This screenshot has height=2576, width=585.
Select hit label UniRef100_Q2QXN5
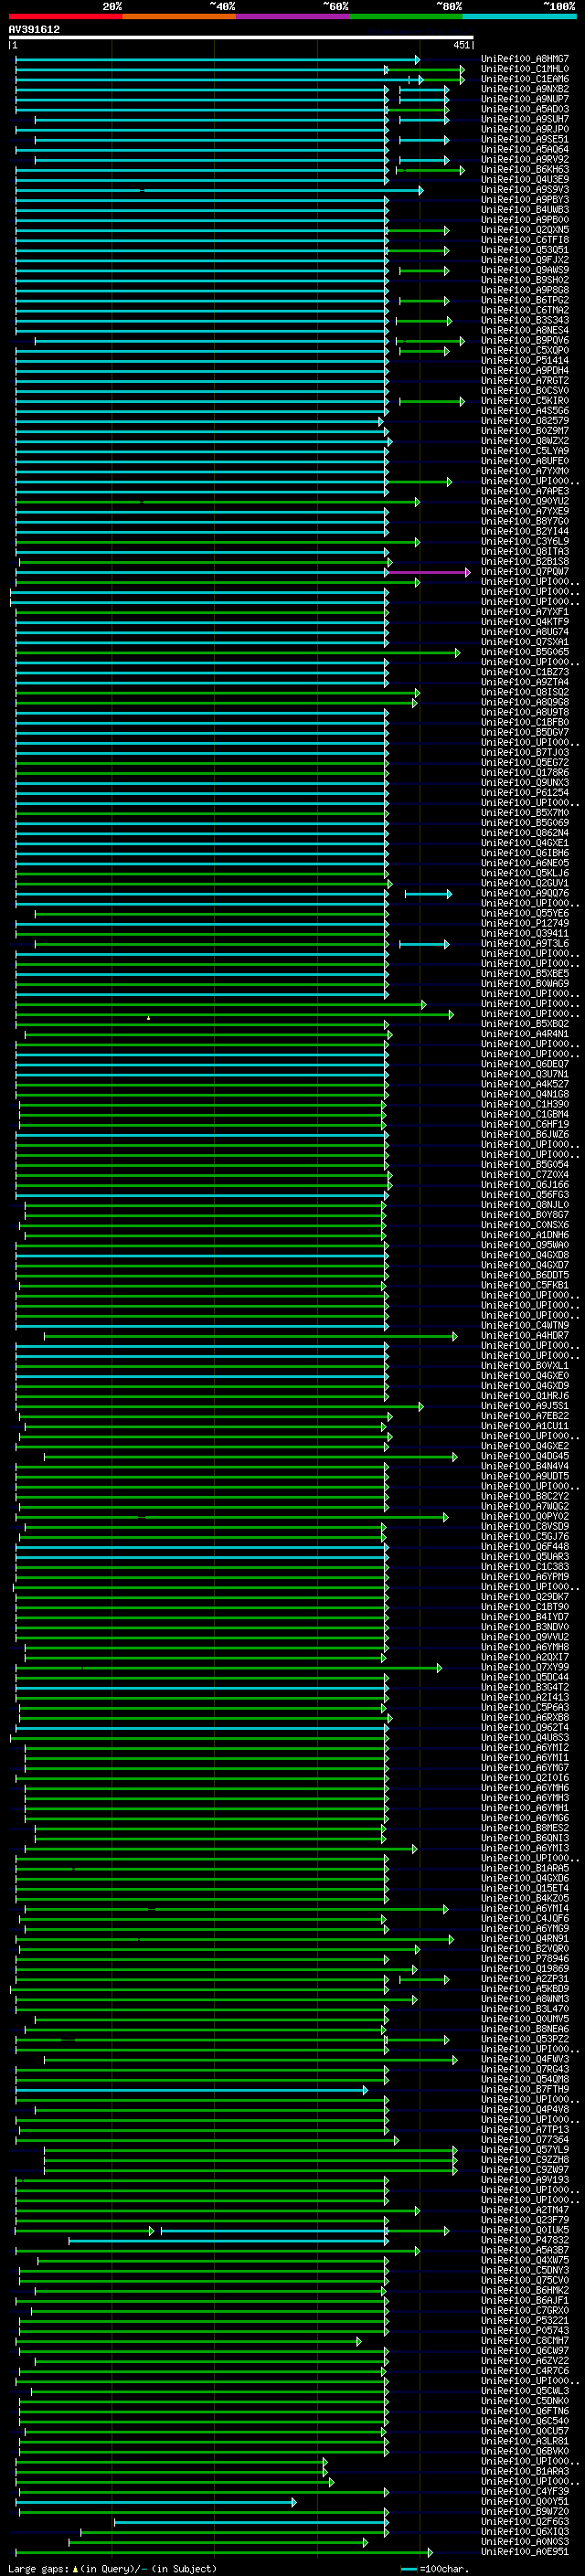tap(525, 230)
